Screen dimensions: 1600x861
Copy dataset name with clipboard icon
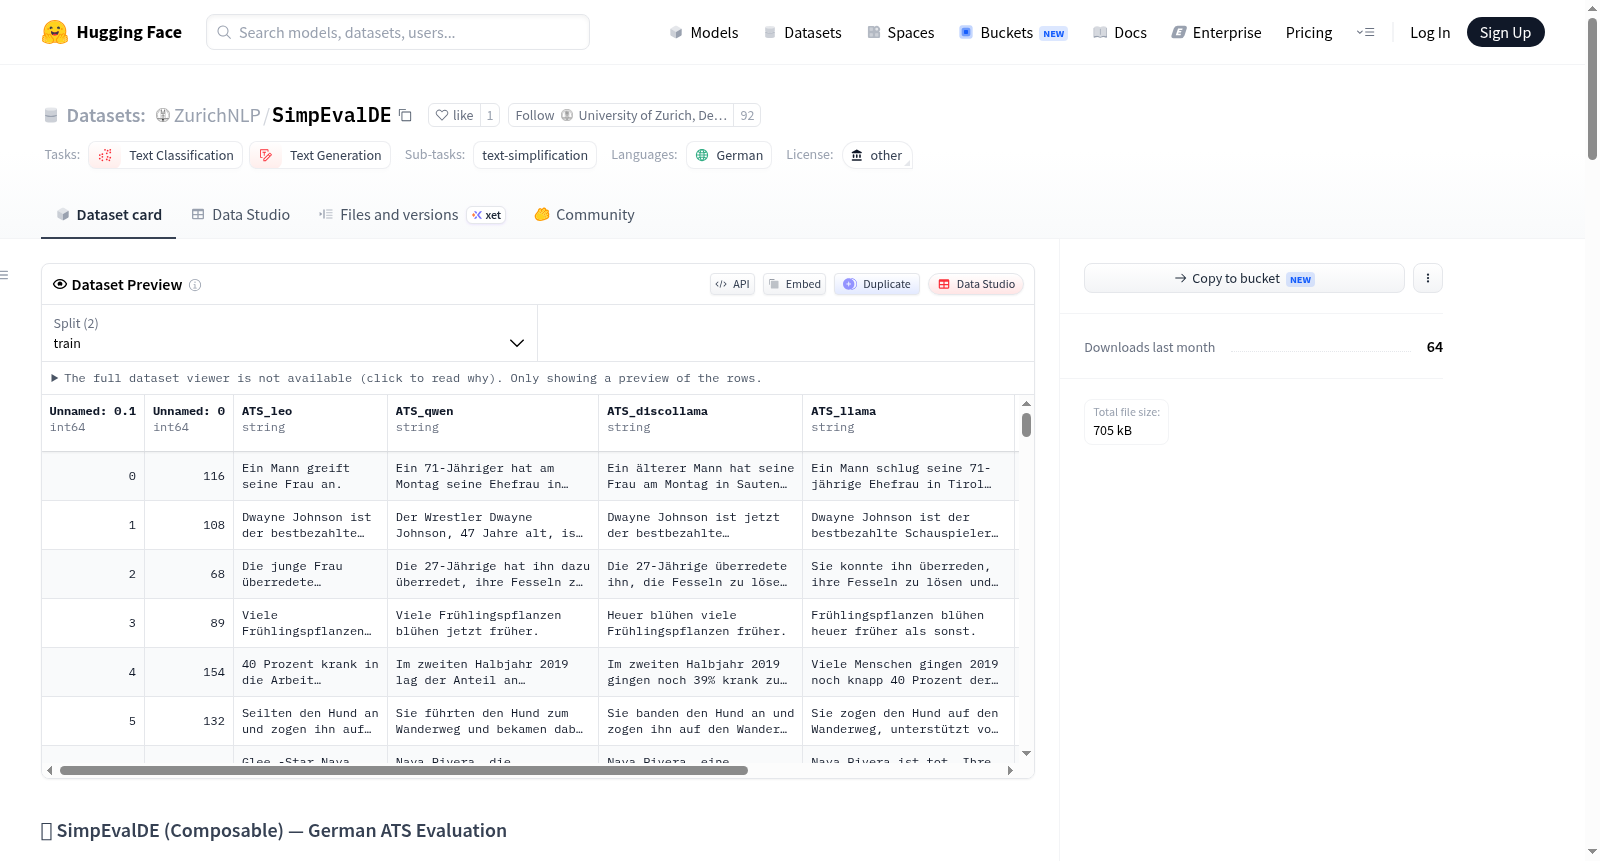pos(405,115)
